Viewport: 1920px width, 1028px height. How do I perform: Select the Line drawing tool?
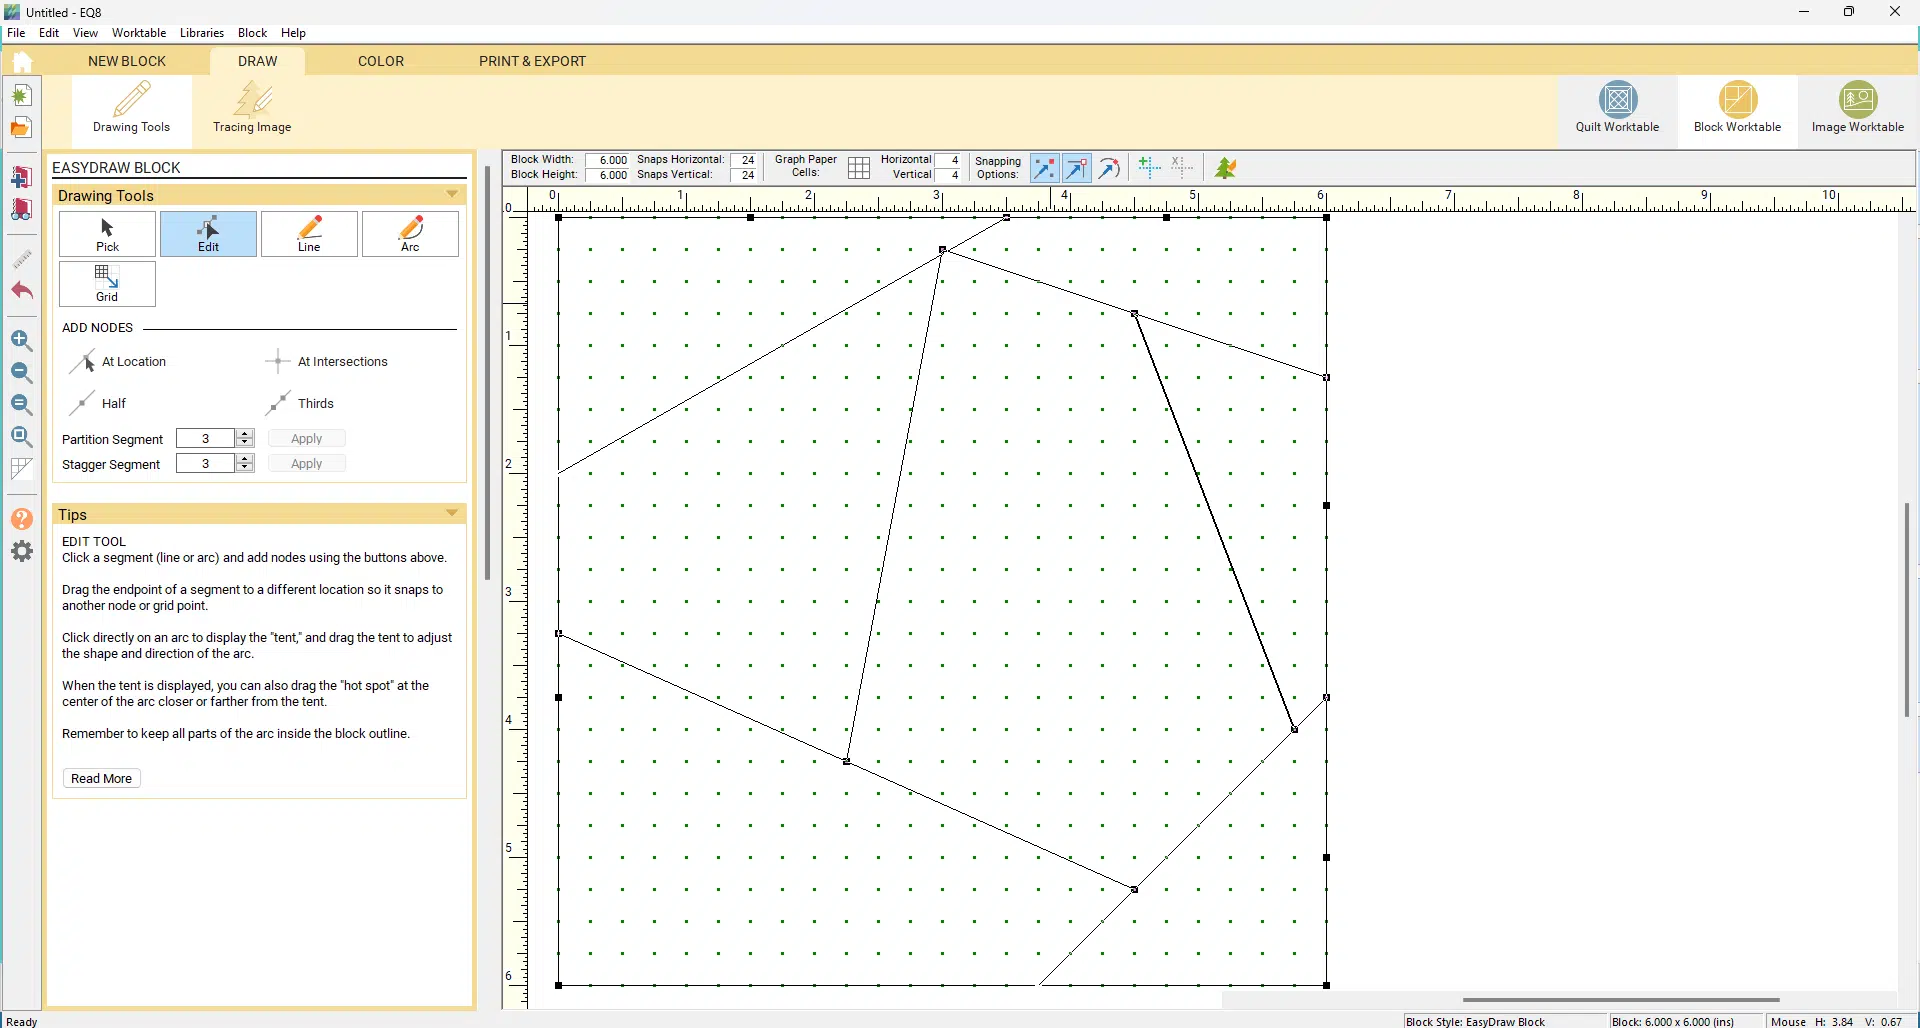click(x=309, y=234)
